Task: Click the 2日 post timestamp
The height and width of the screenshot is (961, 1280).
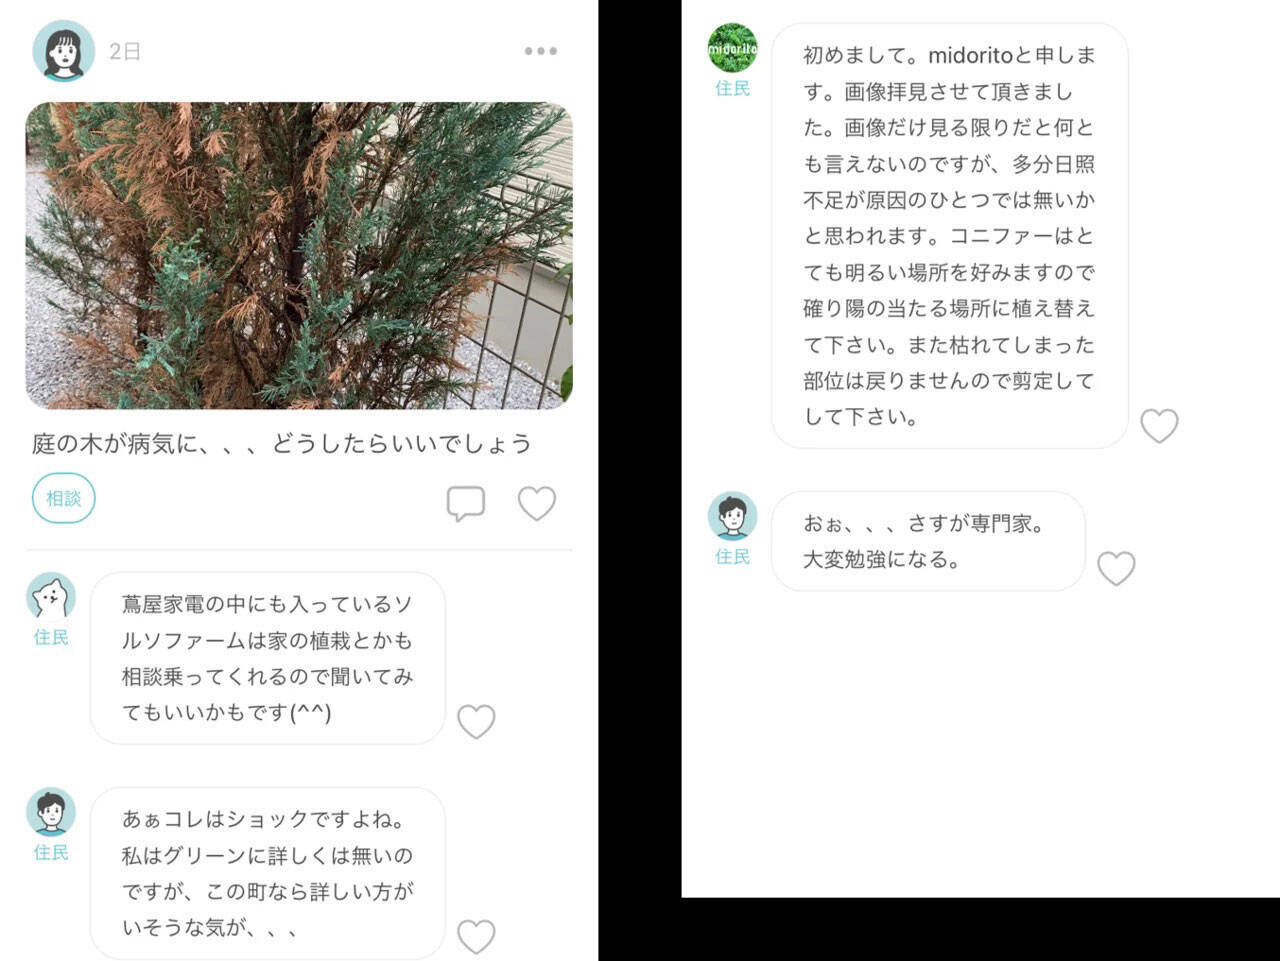Action: click(125, 52)
